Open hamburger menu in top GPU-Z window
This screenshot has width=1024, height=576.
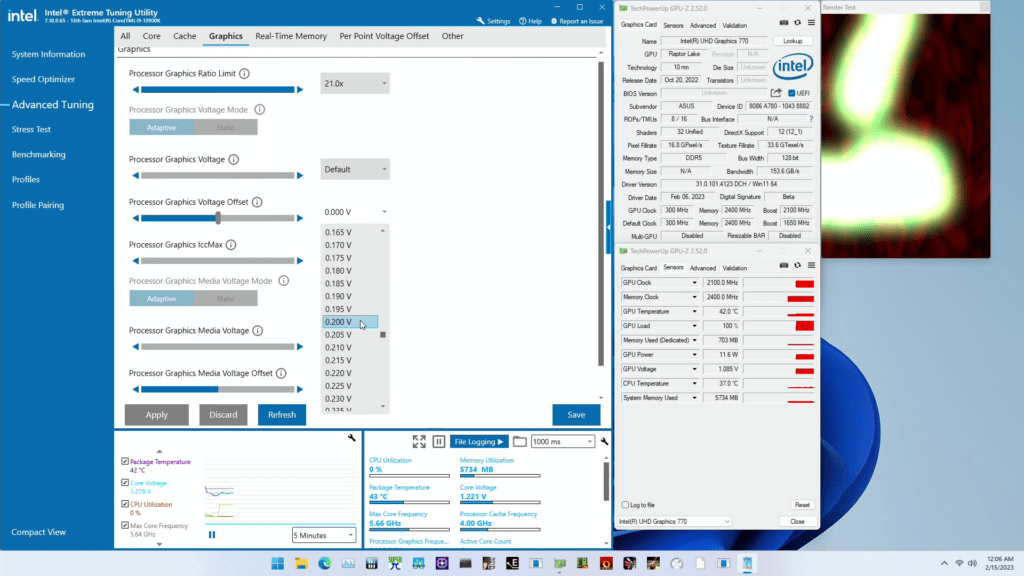click(x=811, y=23)
